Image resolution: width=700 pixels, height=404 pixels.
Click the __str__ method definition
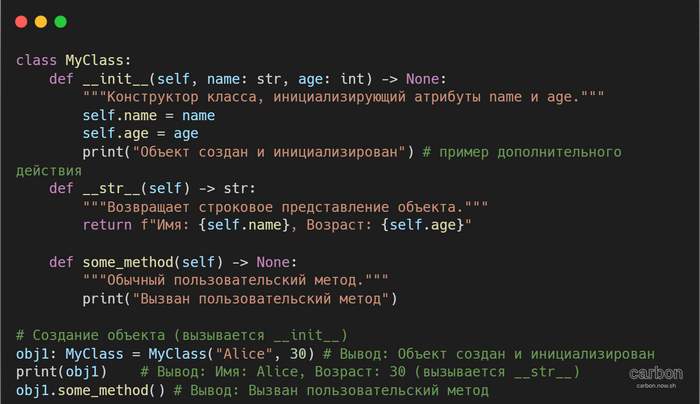[152, 188]
